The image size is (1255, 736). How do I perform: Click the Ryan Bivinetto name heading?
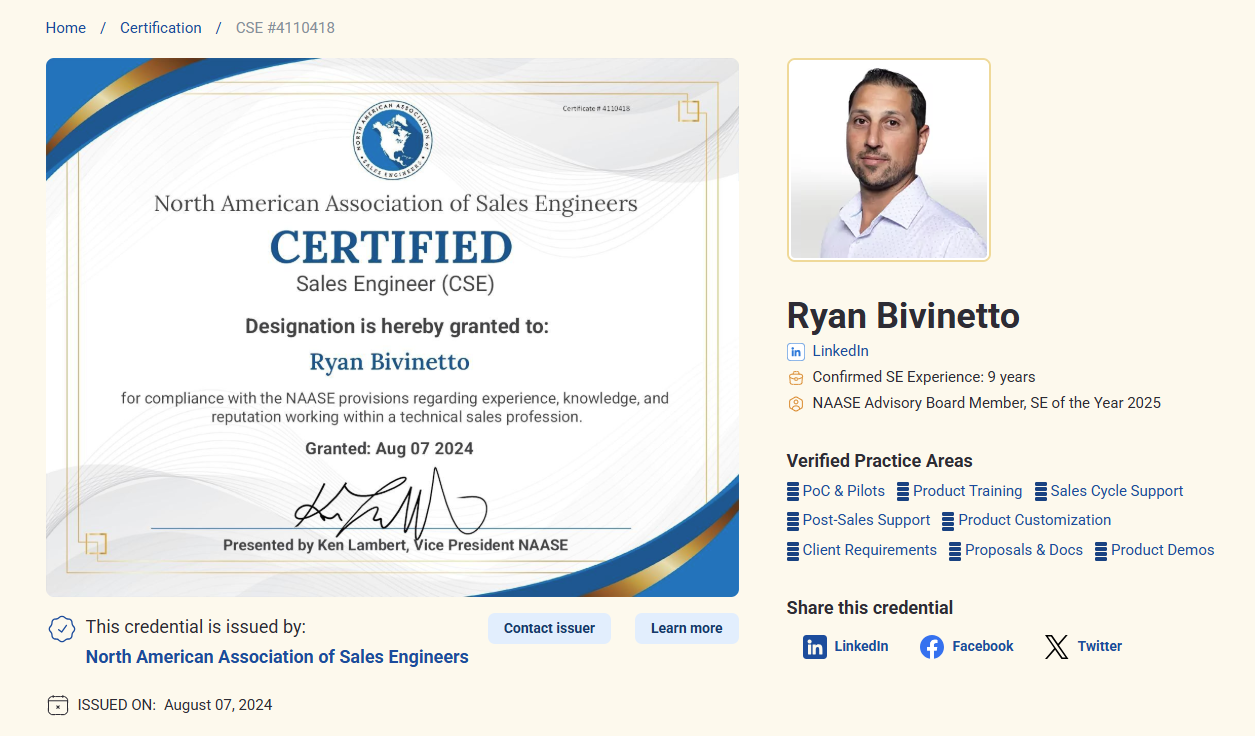pyautogui.click(x=903, y=316)
